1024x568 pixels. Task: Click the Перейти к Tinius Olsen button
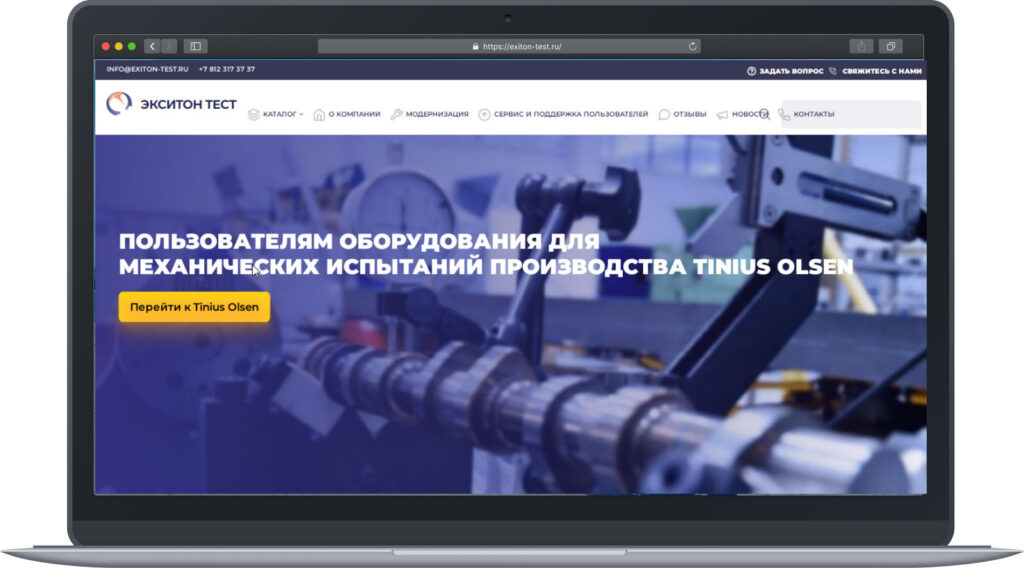[x=194, y=307]
